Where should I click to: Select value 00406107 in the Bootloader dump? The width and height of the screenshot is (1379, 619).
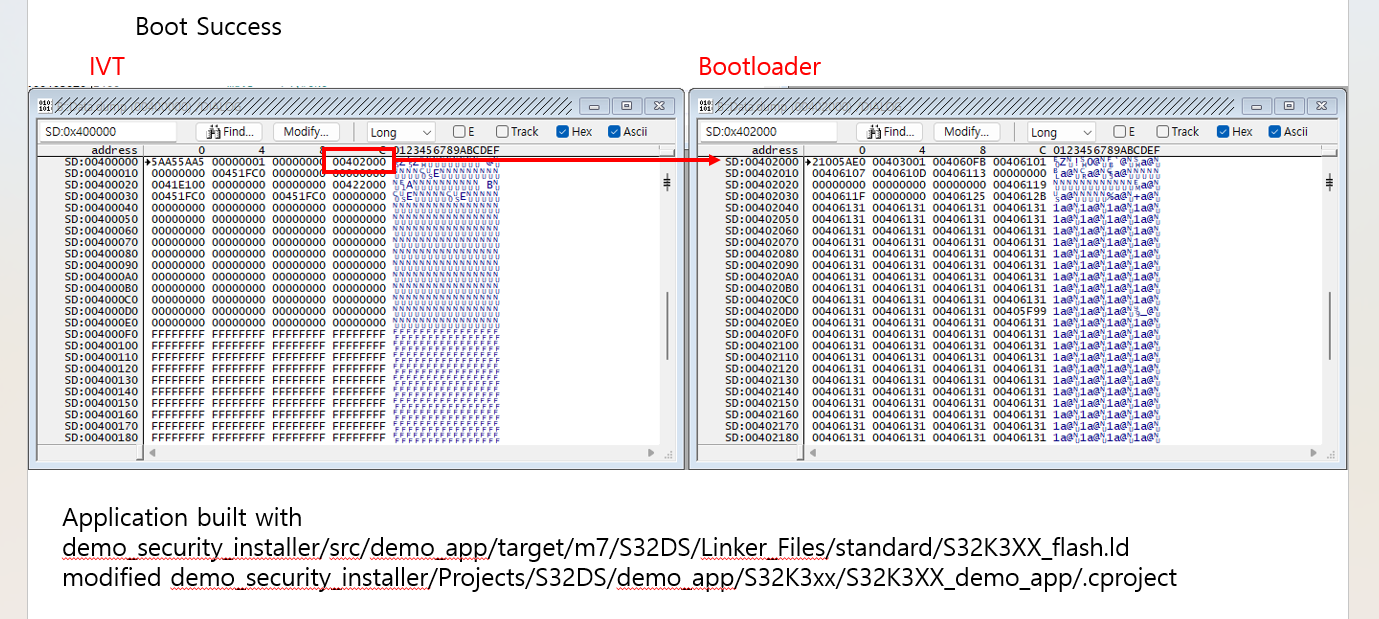(x=838, y=173)
